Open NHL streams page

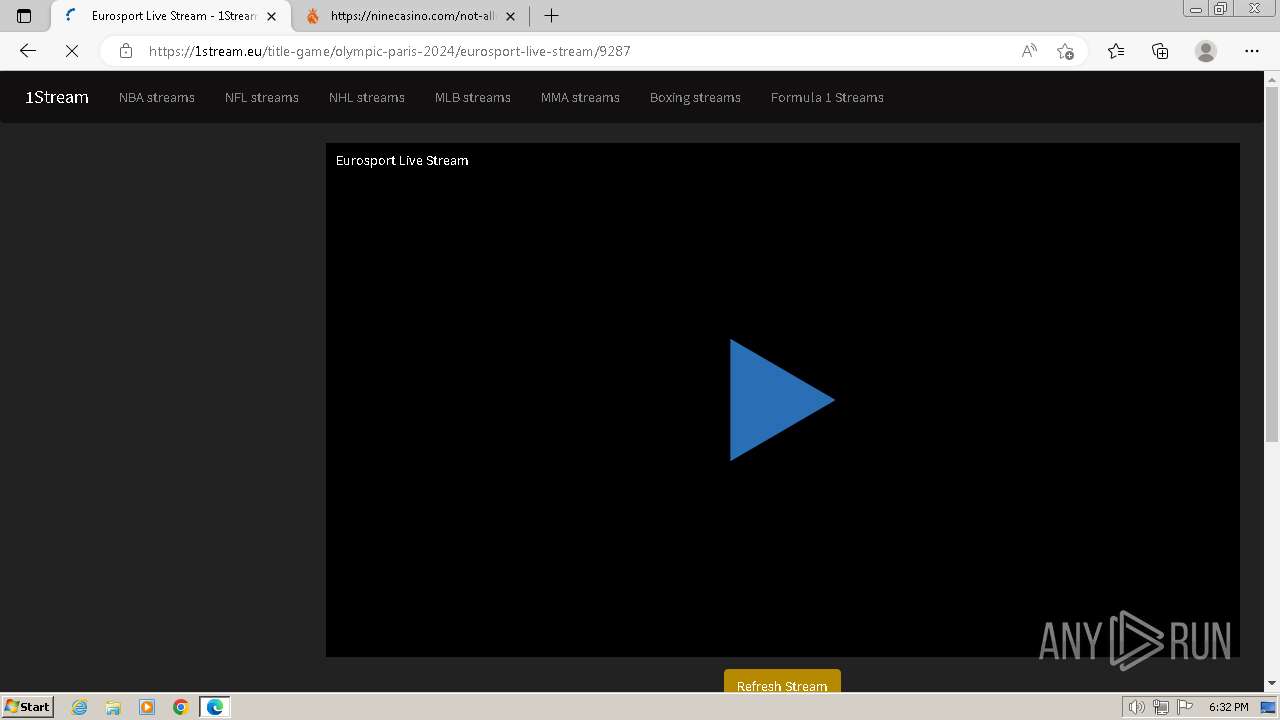[367, 97]
